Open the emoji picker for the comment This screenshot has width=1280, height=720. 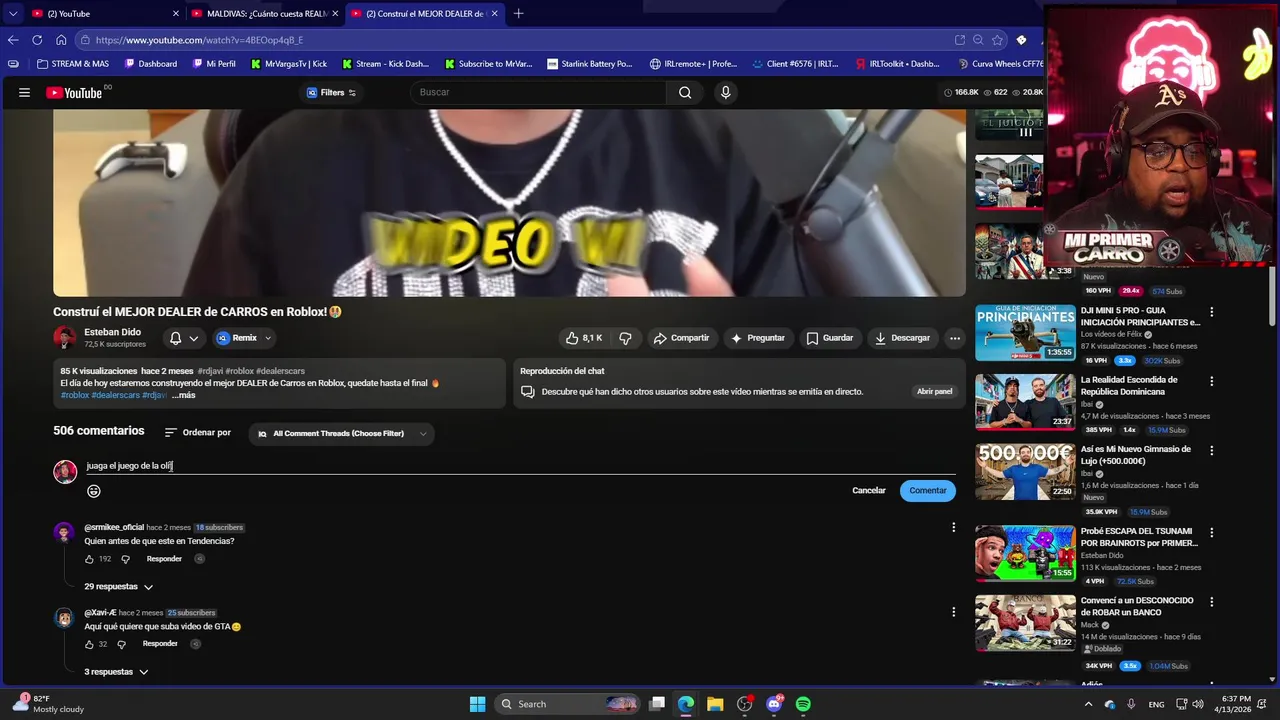click(x=94, y=491)
